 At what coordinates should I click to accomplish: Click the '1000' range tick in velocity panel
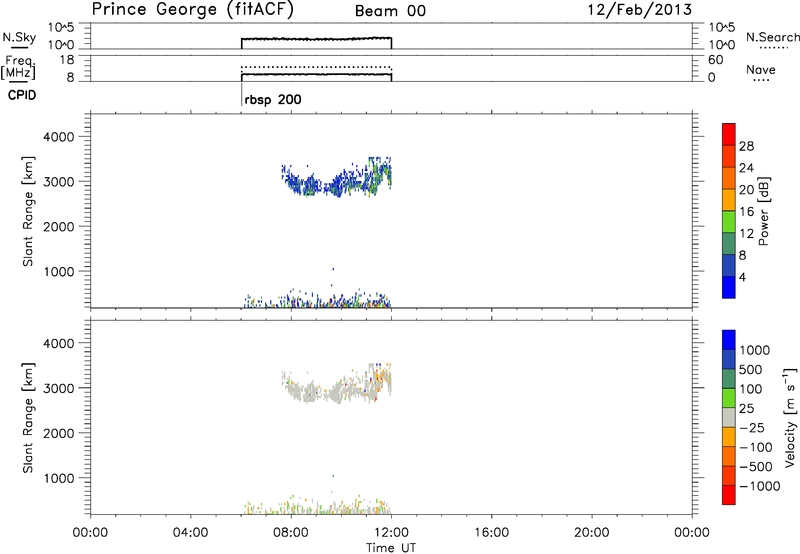point(59,478)
